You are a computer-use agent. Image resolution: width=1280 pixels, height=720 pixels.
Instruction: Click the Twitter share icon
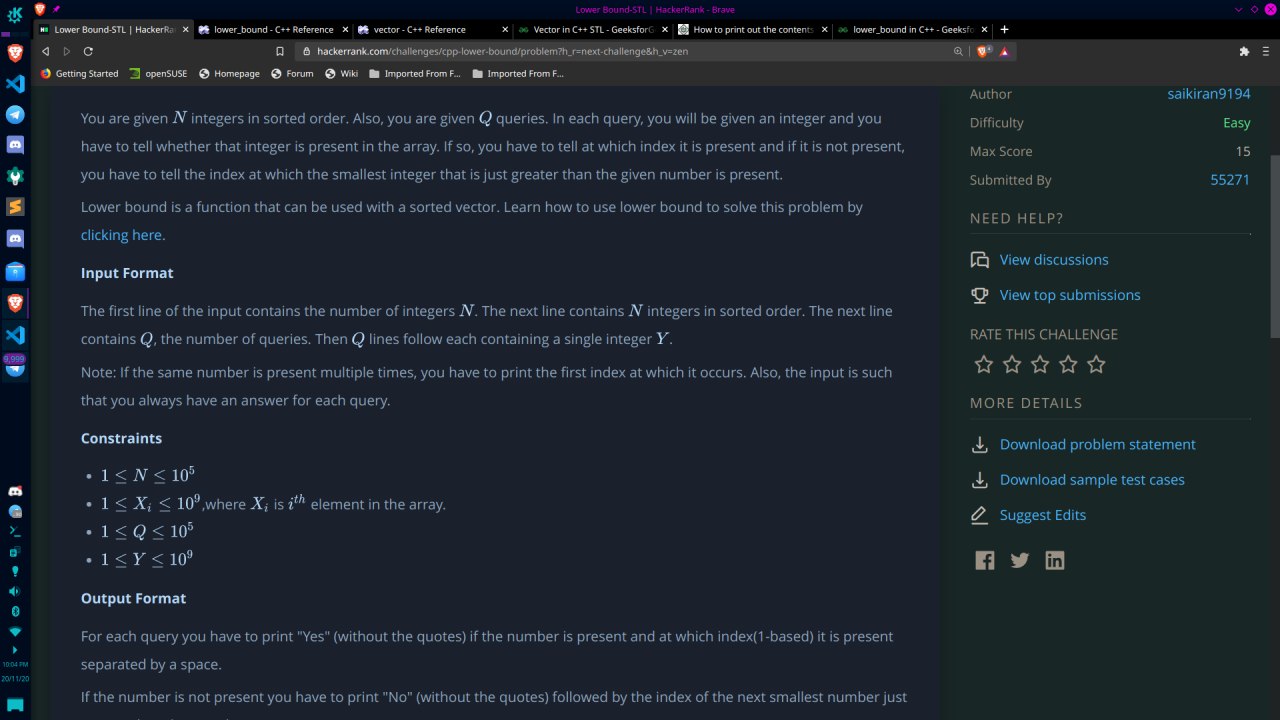(x=1020, y=560)
